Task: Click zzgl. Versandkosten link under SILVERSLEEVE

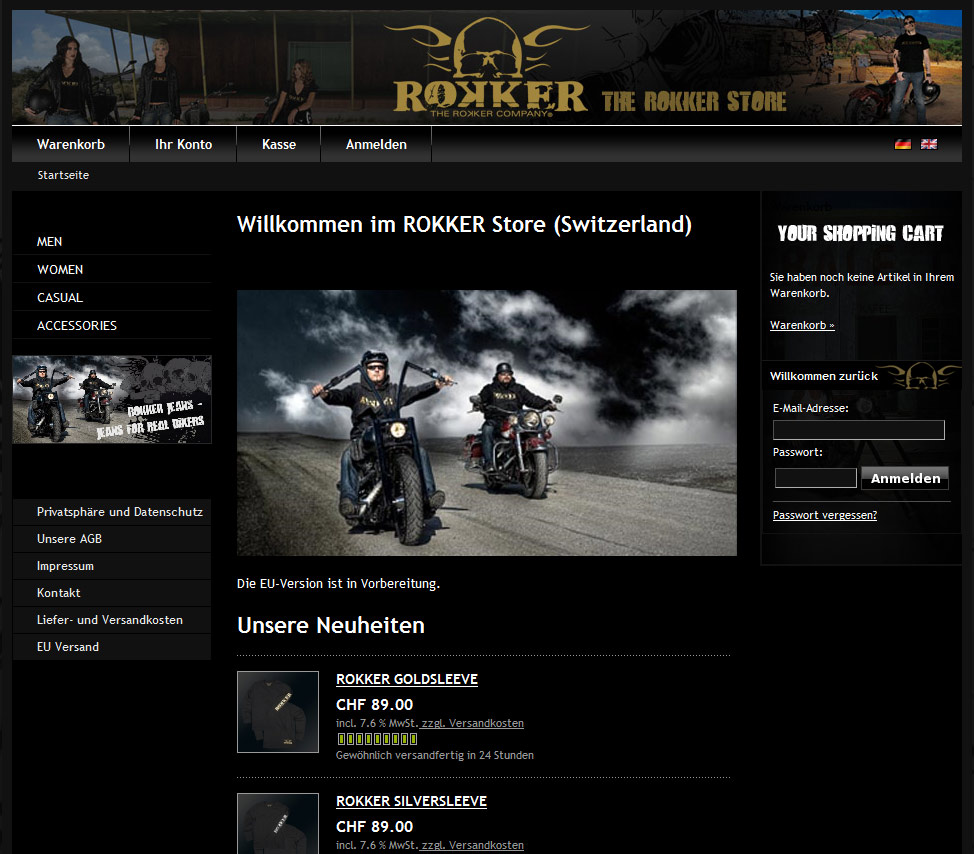Action: (472, 845)
